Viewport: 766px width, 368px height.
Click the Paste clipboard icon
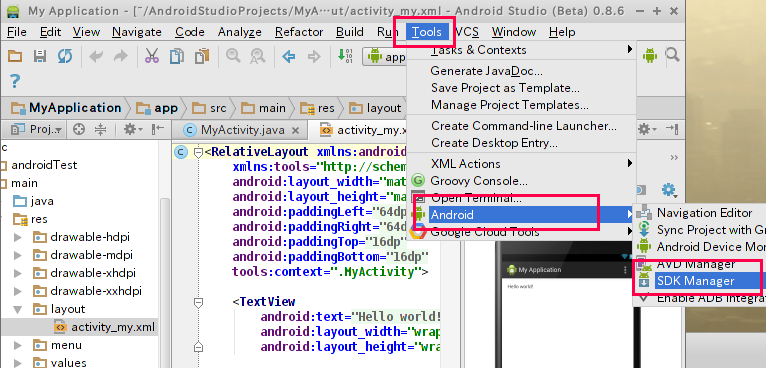pos(202,56)
